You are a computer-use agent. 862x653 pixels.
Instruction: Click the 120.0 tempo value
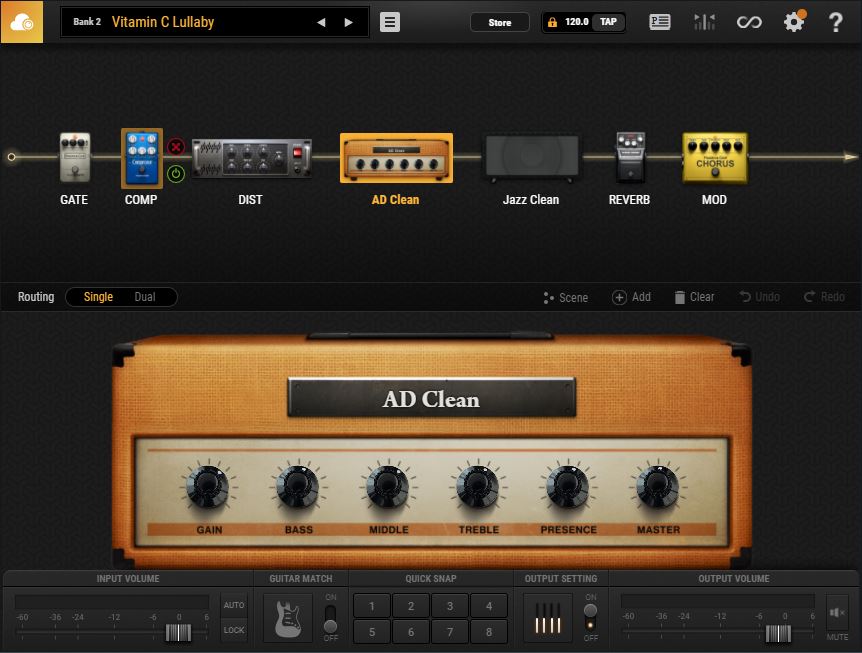(577, 22)
